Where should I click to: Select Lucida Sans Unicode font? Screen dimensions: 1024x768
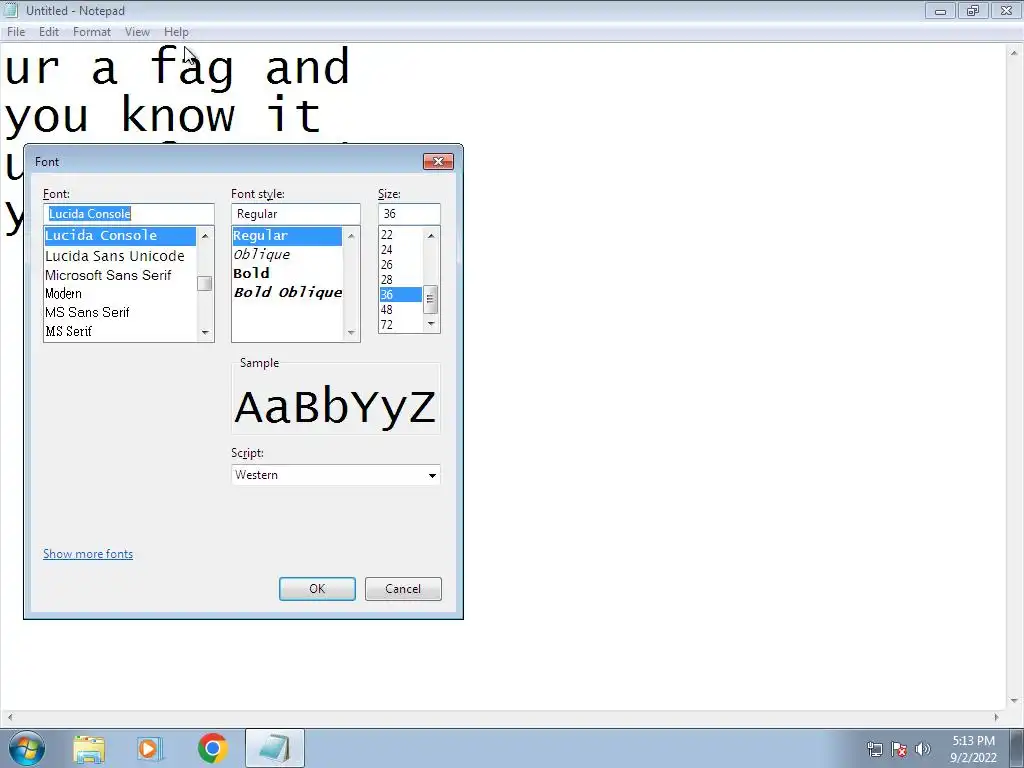pyautogui.click(x=120, y=256)
